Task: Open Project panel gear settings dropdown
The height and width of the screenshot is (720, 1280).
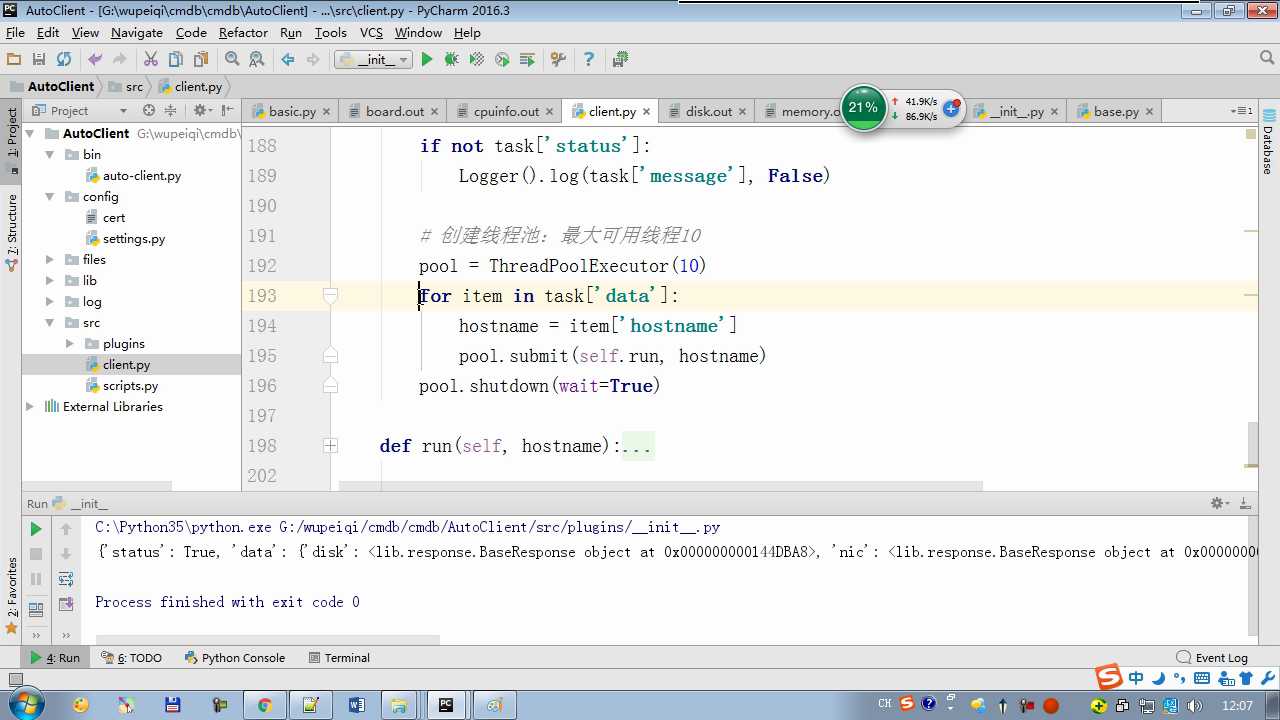Action: [x=202, y=111]
